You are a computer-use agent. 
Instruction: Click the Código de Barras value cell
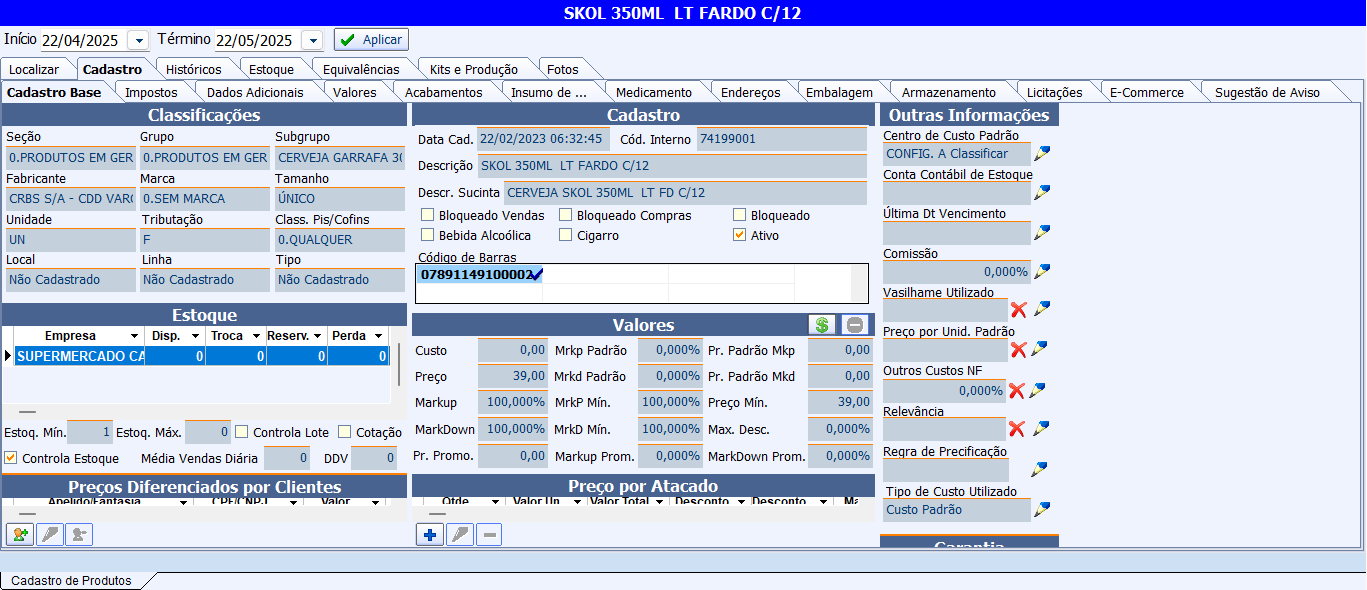coord(479,274)
